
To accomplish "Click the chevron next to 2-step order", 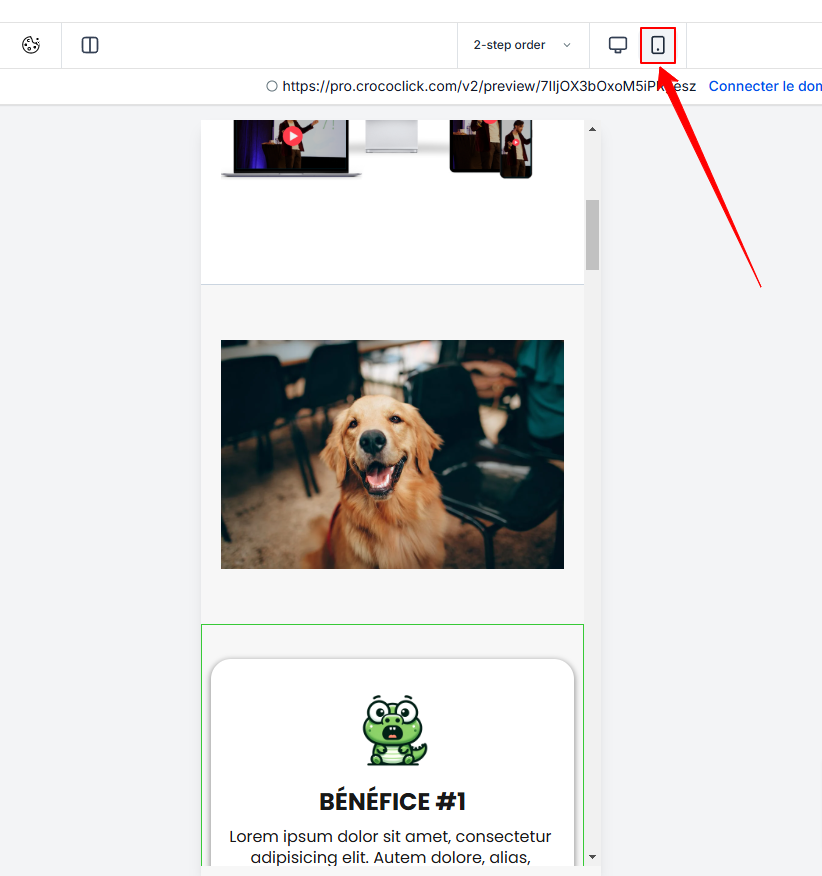I will coord(567,45).
